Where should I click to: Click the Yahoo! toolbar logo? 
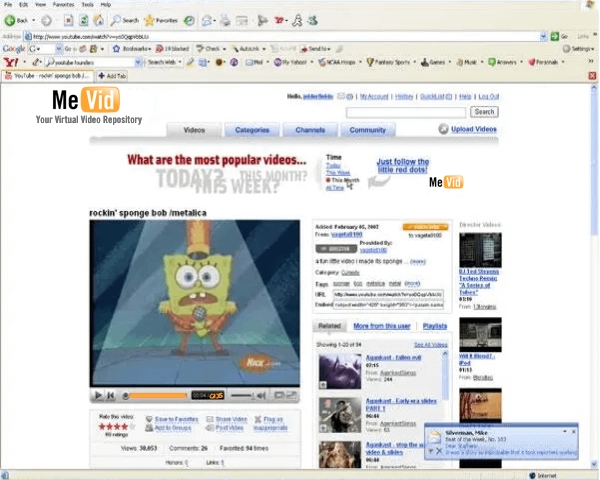(11, 62)
